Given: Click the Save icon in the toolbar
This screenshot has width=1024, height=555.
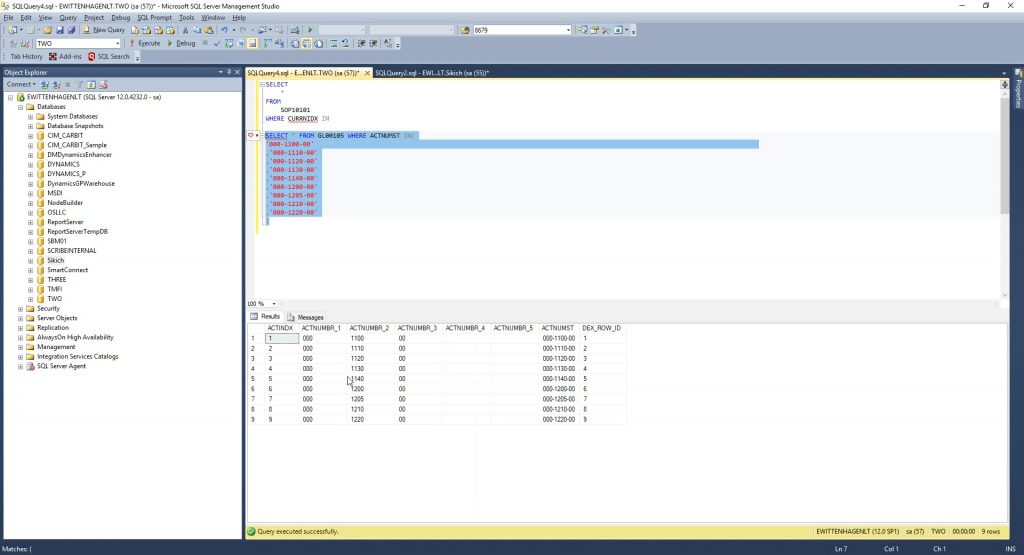Looking at the screenshot, I should [x=59, y=30].
